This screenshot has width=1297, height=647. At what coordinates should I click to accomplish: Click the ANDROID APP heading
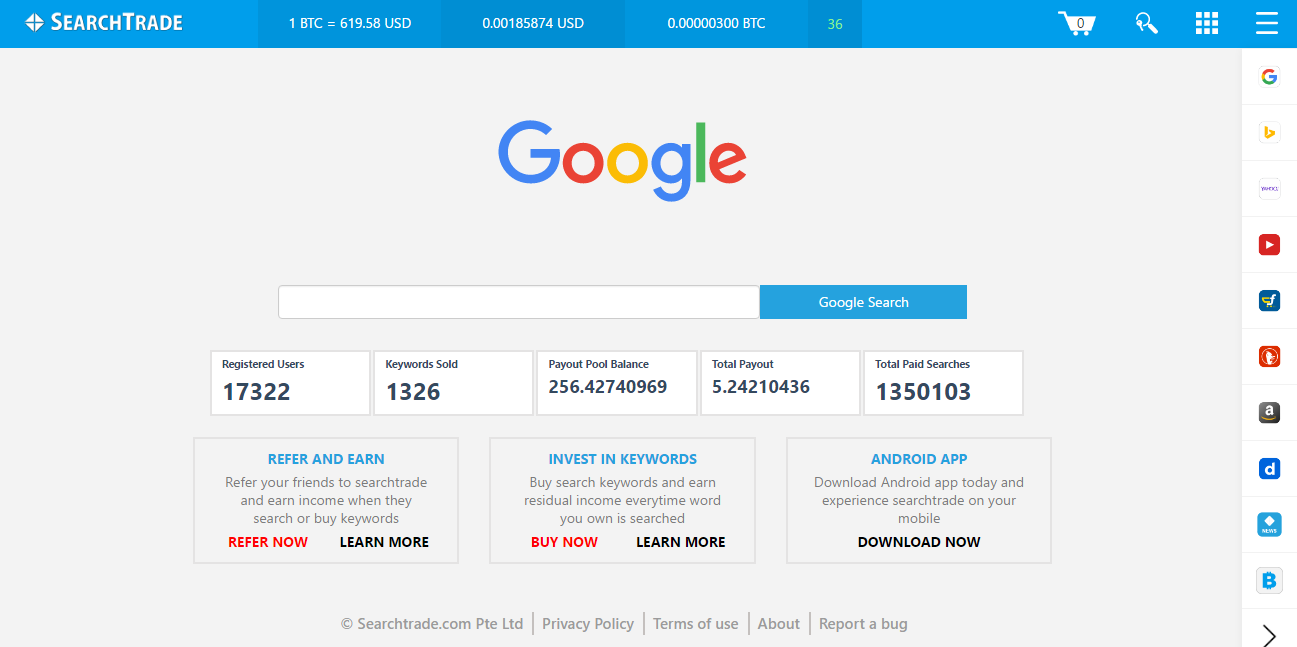(919, 459)
